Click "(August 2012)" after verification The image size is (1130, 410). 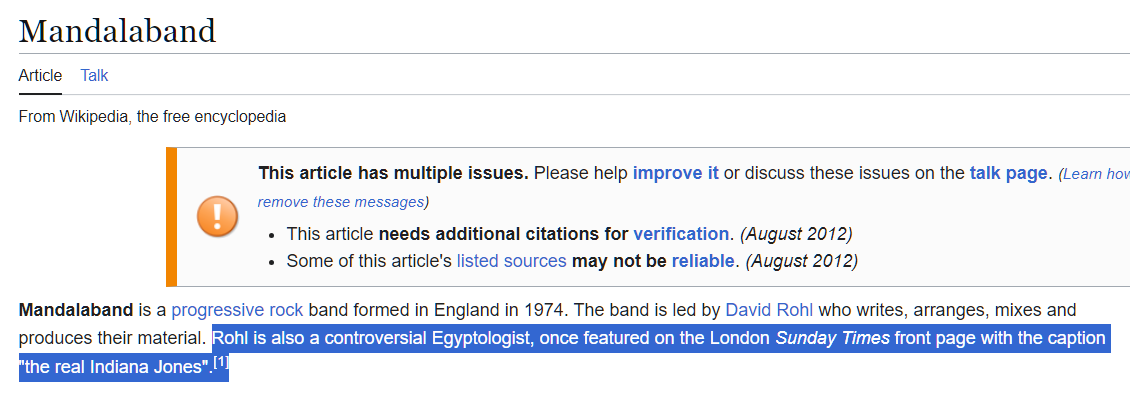click(796, 233)
